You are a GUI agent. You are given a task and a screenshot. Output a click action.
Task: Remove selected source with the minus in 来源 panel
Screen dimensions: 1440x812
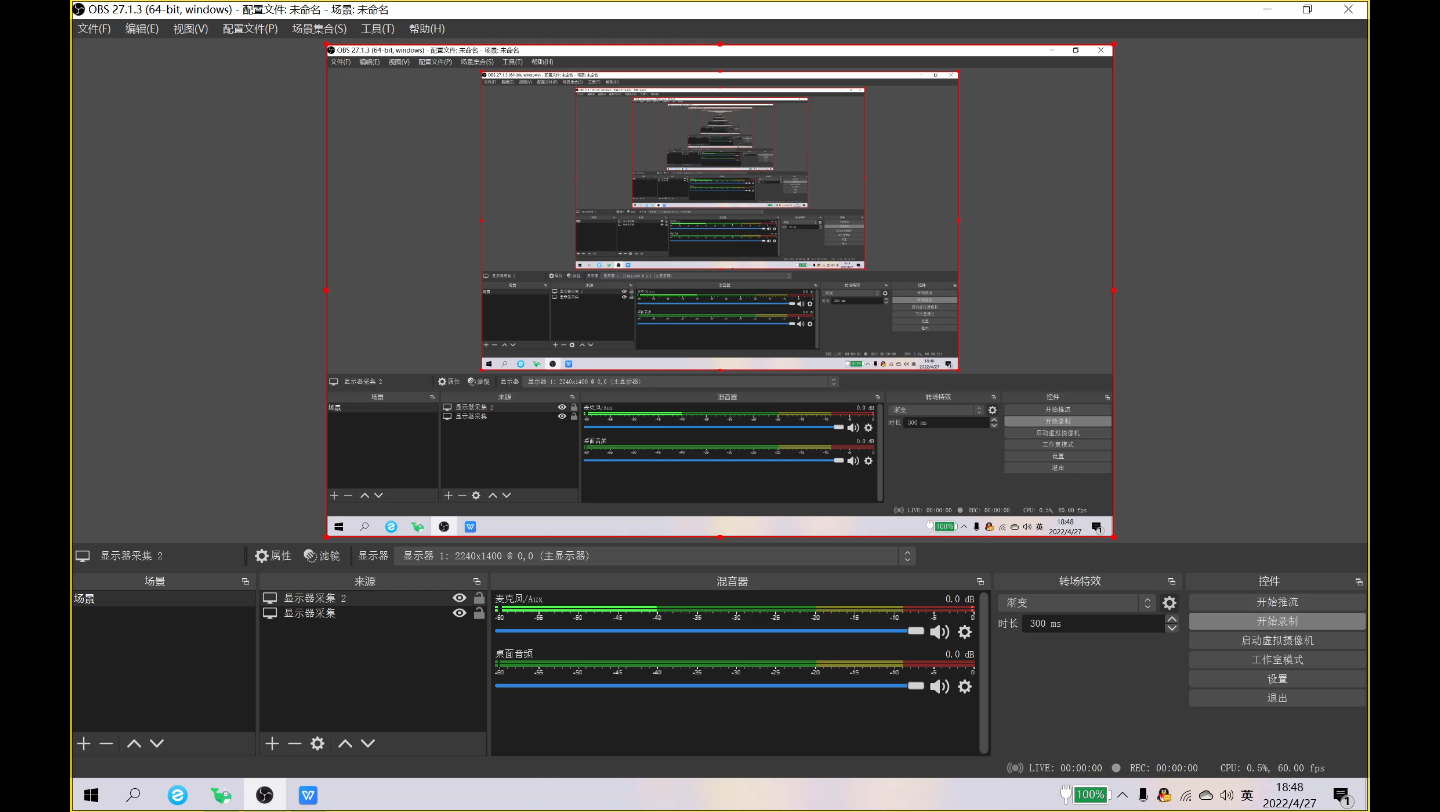click(x=294, y=744)
